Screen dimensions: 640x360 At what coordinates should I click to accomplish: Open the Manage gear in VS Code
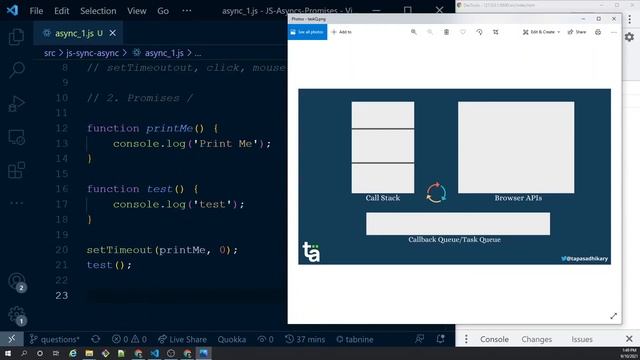tap(17, 315)
